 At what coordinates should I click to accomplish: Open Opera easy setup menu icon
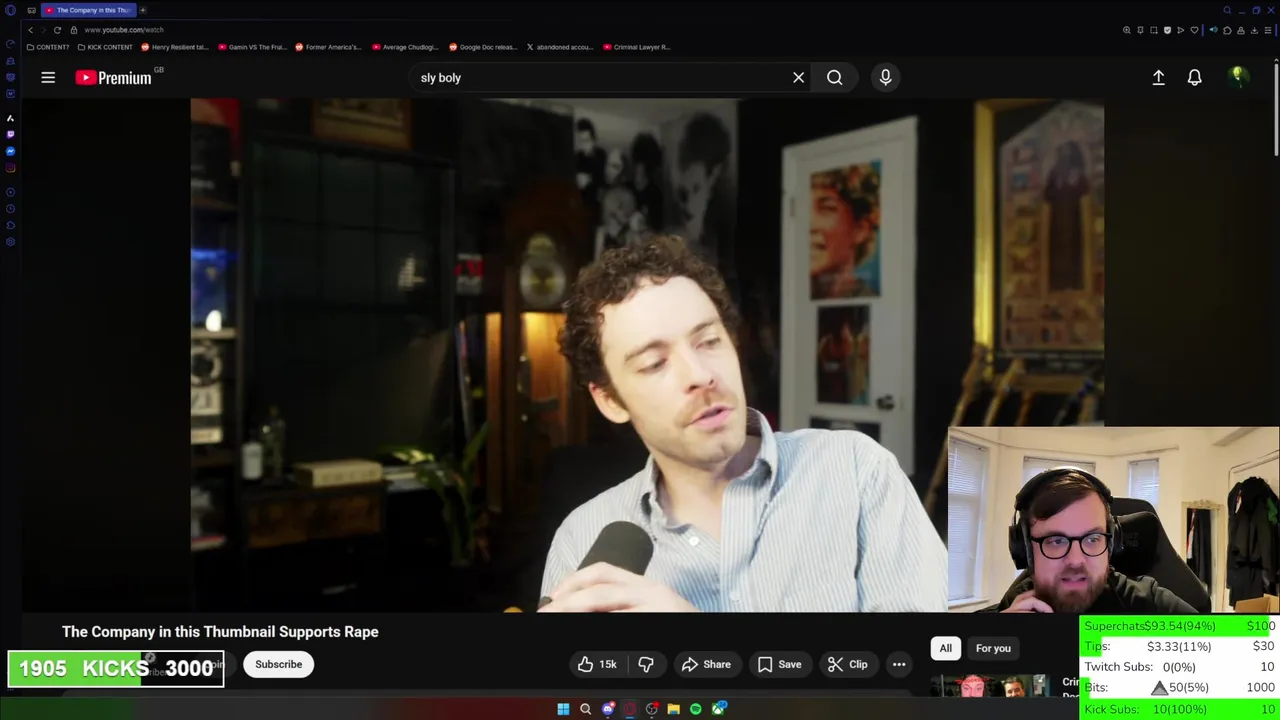[1268, 30]
